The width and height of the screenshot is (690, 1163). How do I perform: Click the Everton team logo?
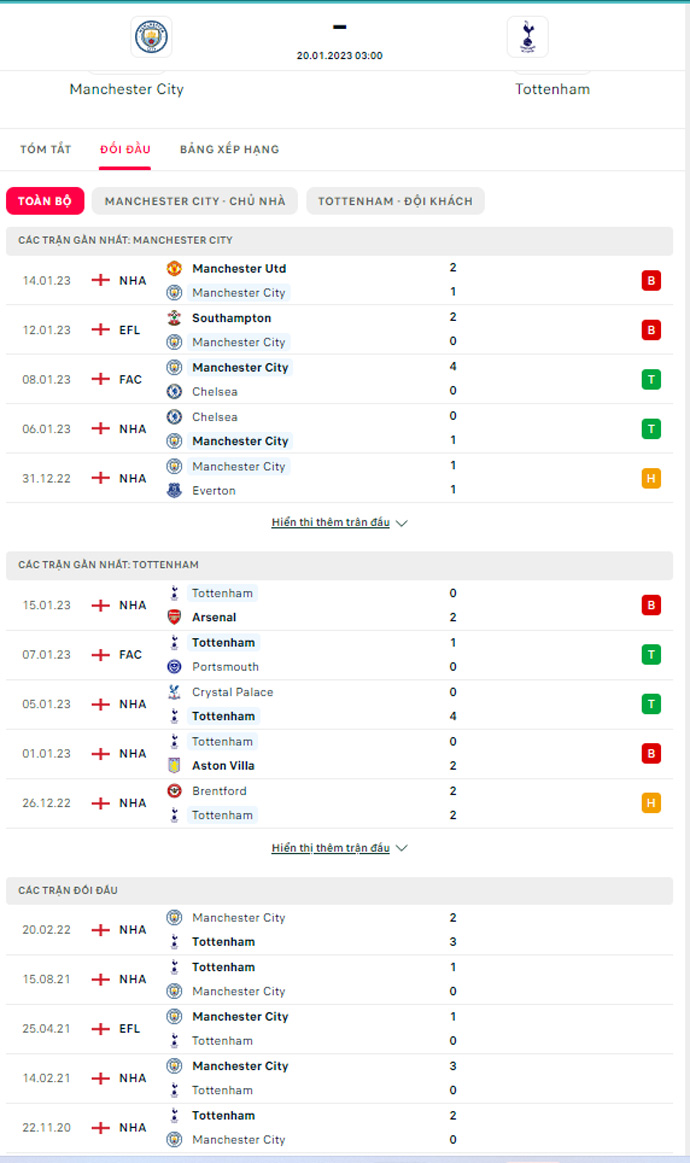[x=174, y=491]
